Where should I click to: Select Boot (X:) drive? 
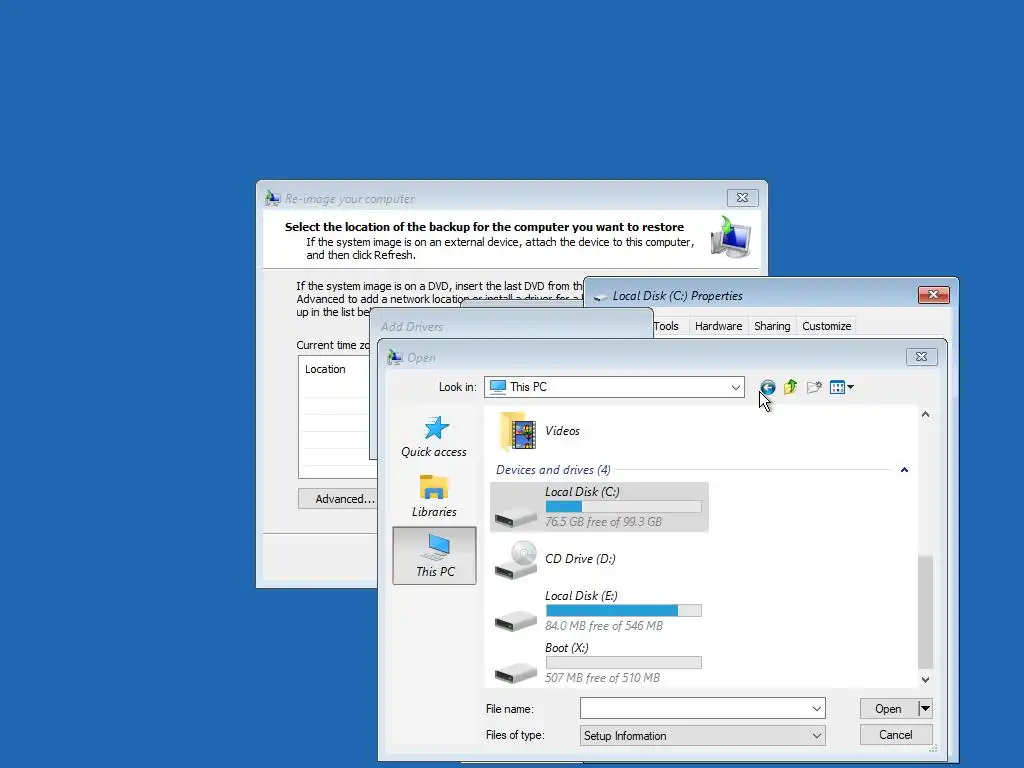(x=598, y=663)
